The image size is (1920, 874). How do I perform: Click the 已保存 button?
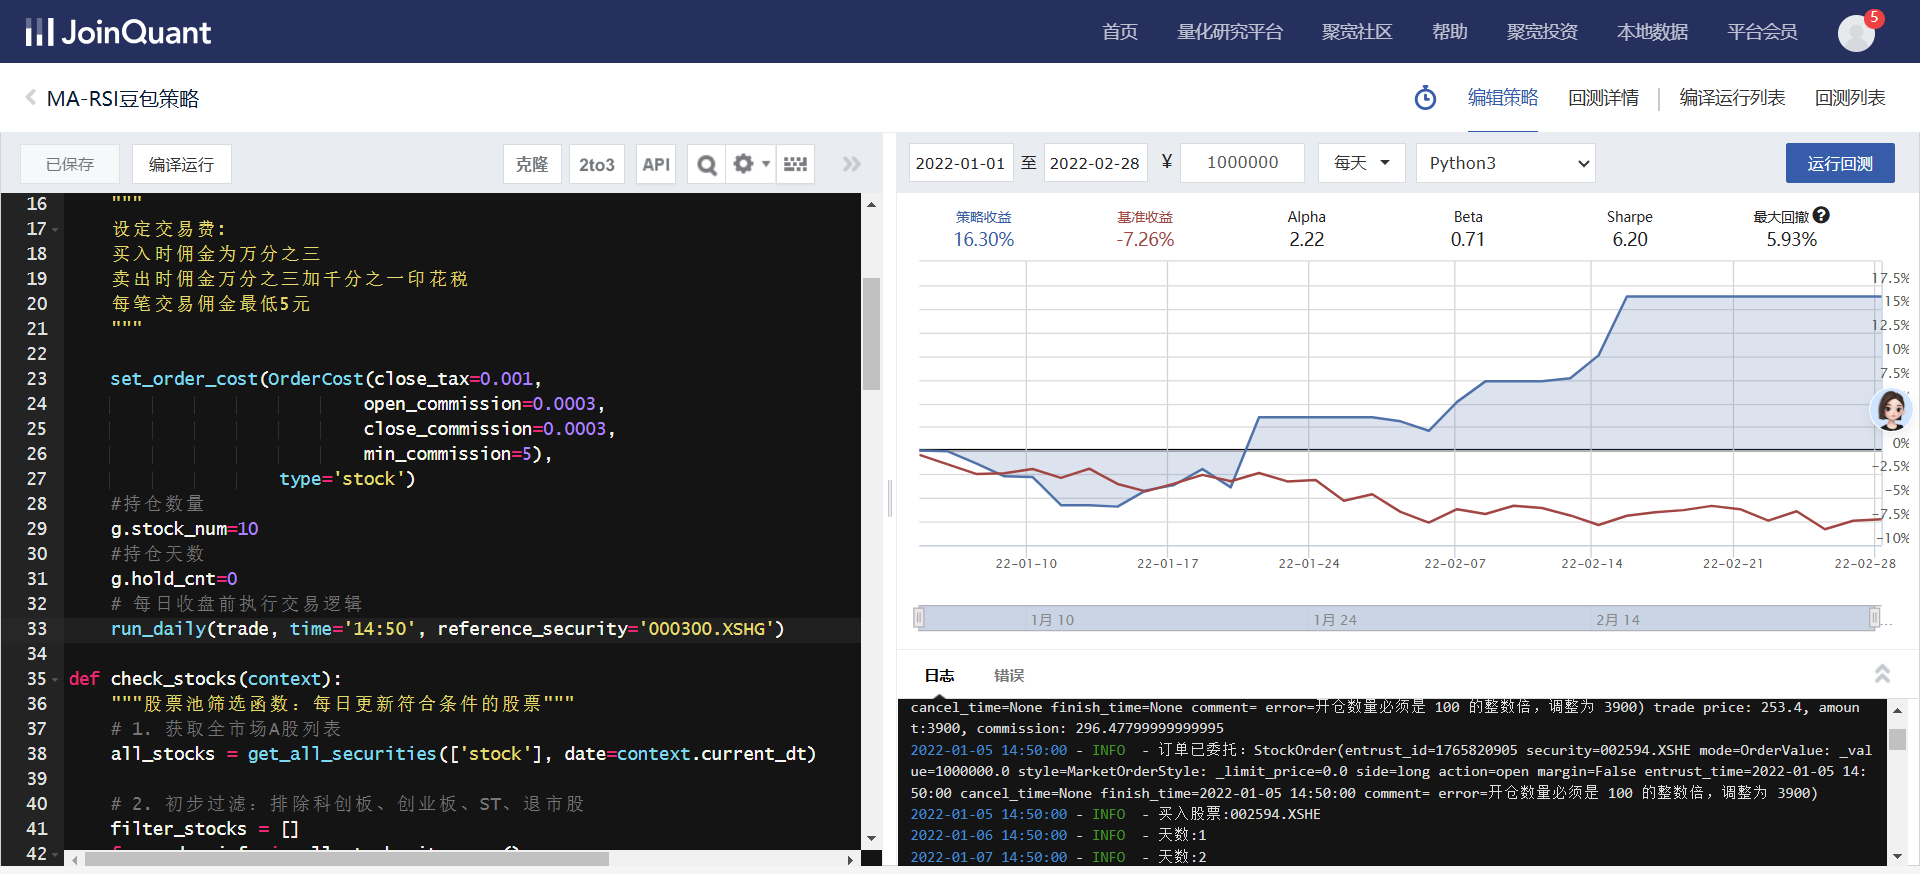coord(70,164)
